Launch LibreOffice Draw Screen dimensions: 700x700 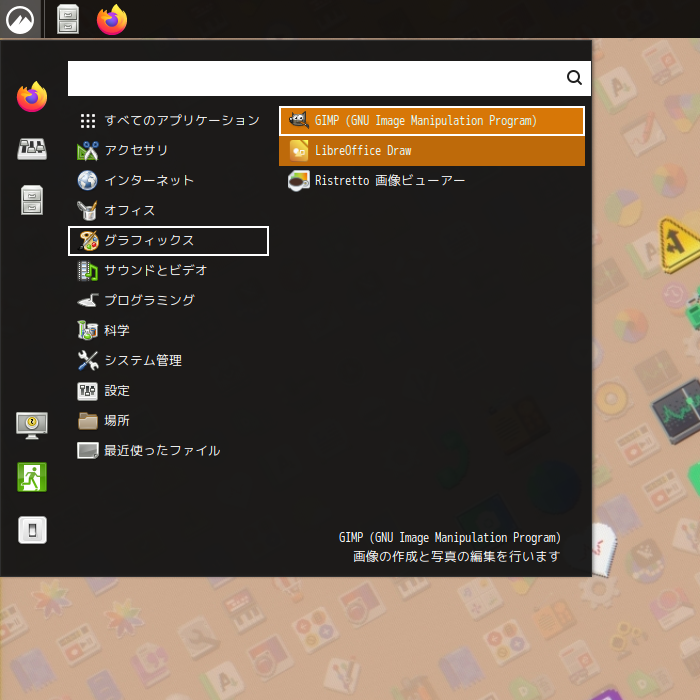pyautogui.click(x=432, y=151)
